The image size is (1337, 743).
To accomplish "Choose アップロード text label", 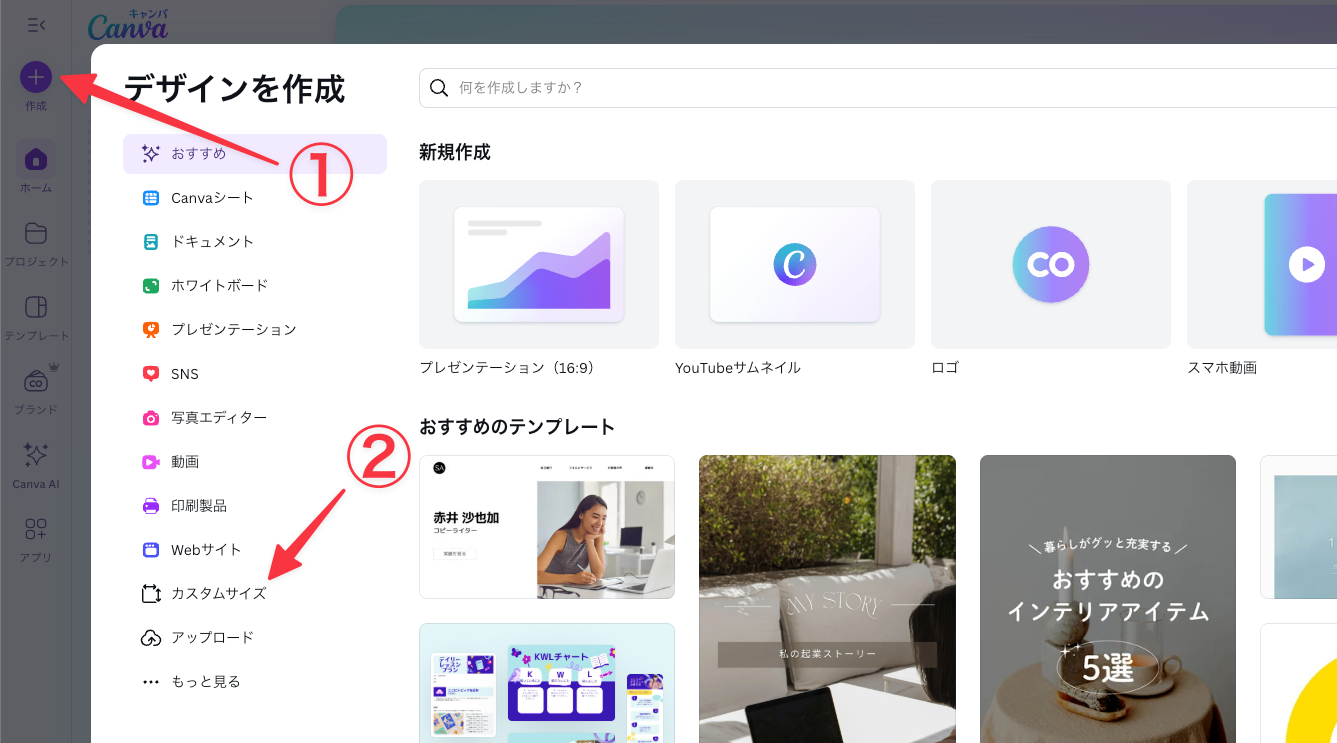I will (212, 638).
